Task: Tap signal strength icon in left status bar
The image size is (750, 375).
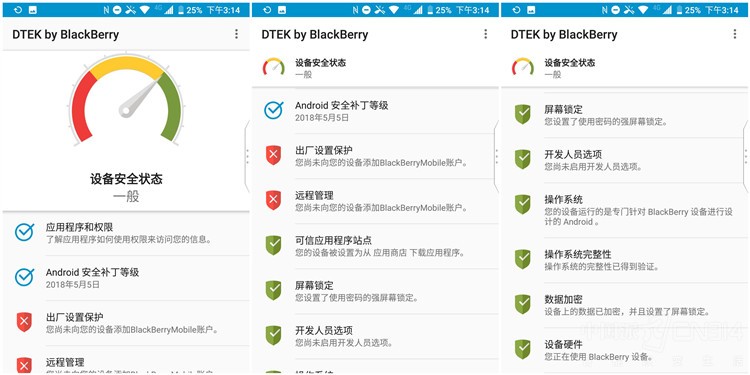Action: click(168, 10)
